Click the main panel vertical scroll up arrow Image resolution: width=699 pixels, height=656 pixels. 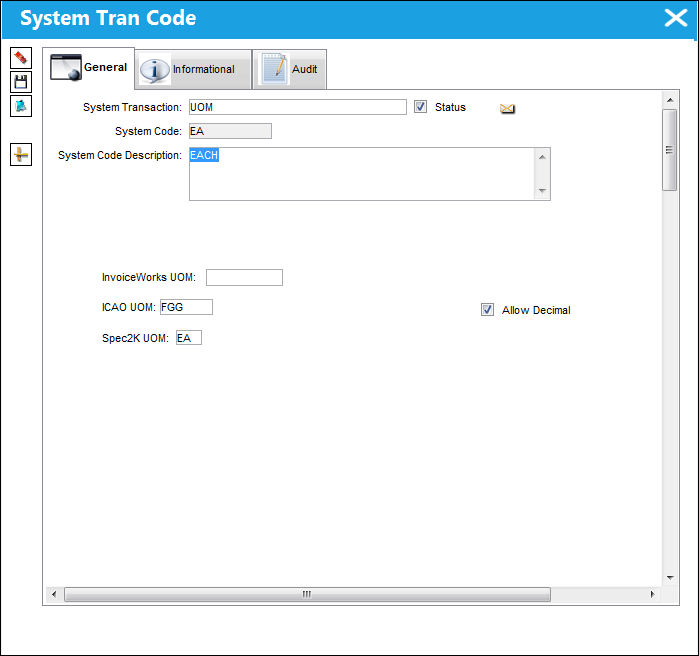[670, 100]
